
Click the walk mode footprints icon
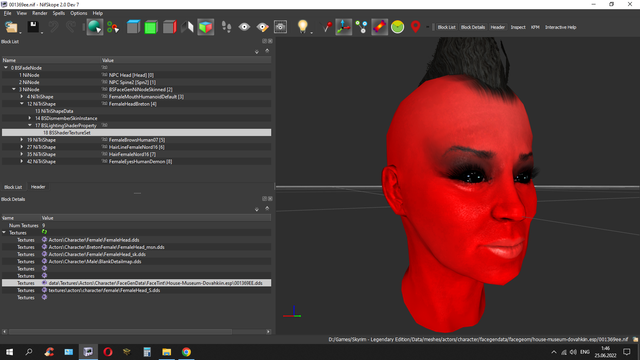(x=226, y=27)
